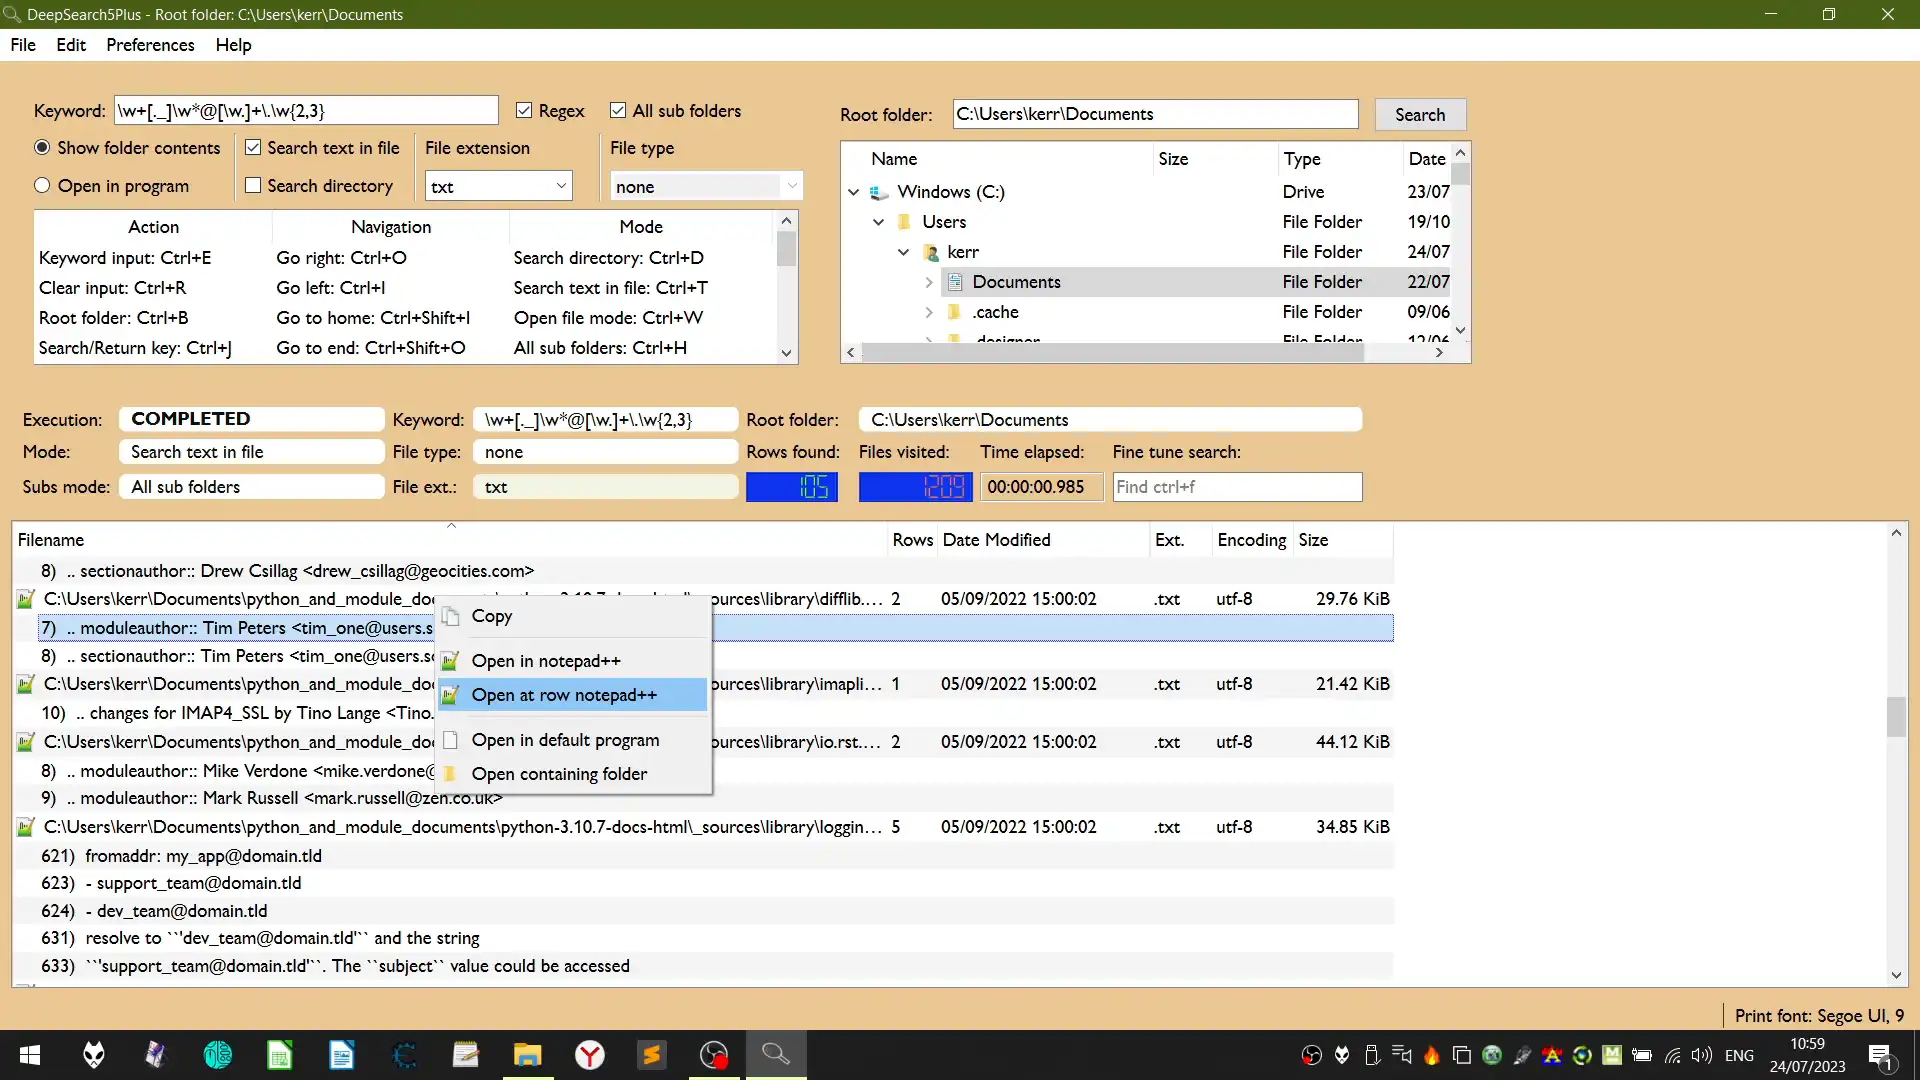The width and height of the screenshot is (1920, 1080).
Task: Enable the Search directory checkbox
Action: click(253, 185)
